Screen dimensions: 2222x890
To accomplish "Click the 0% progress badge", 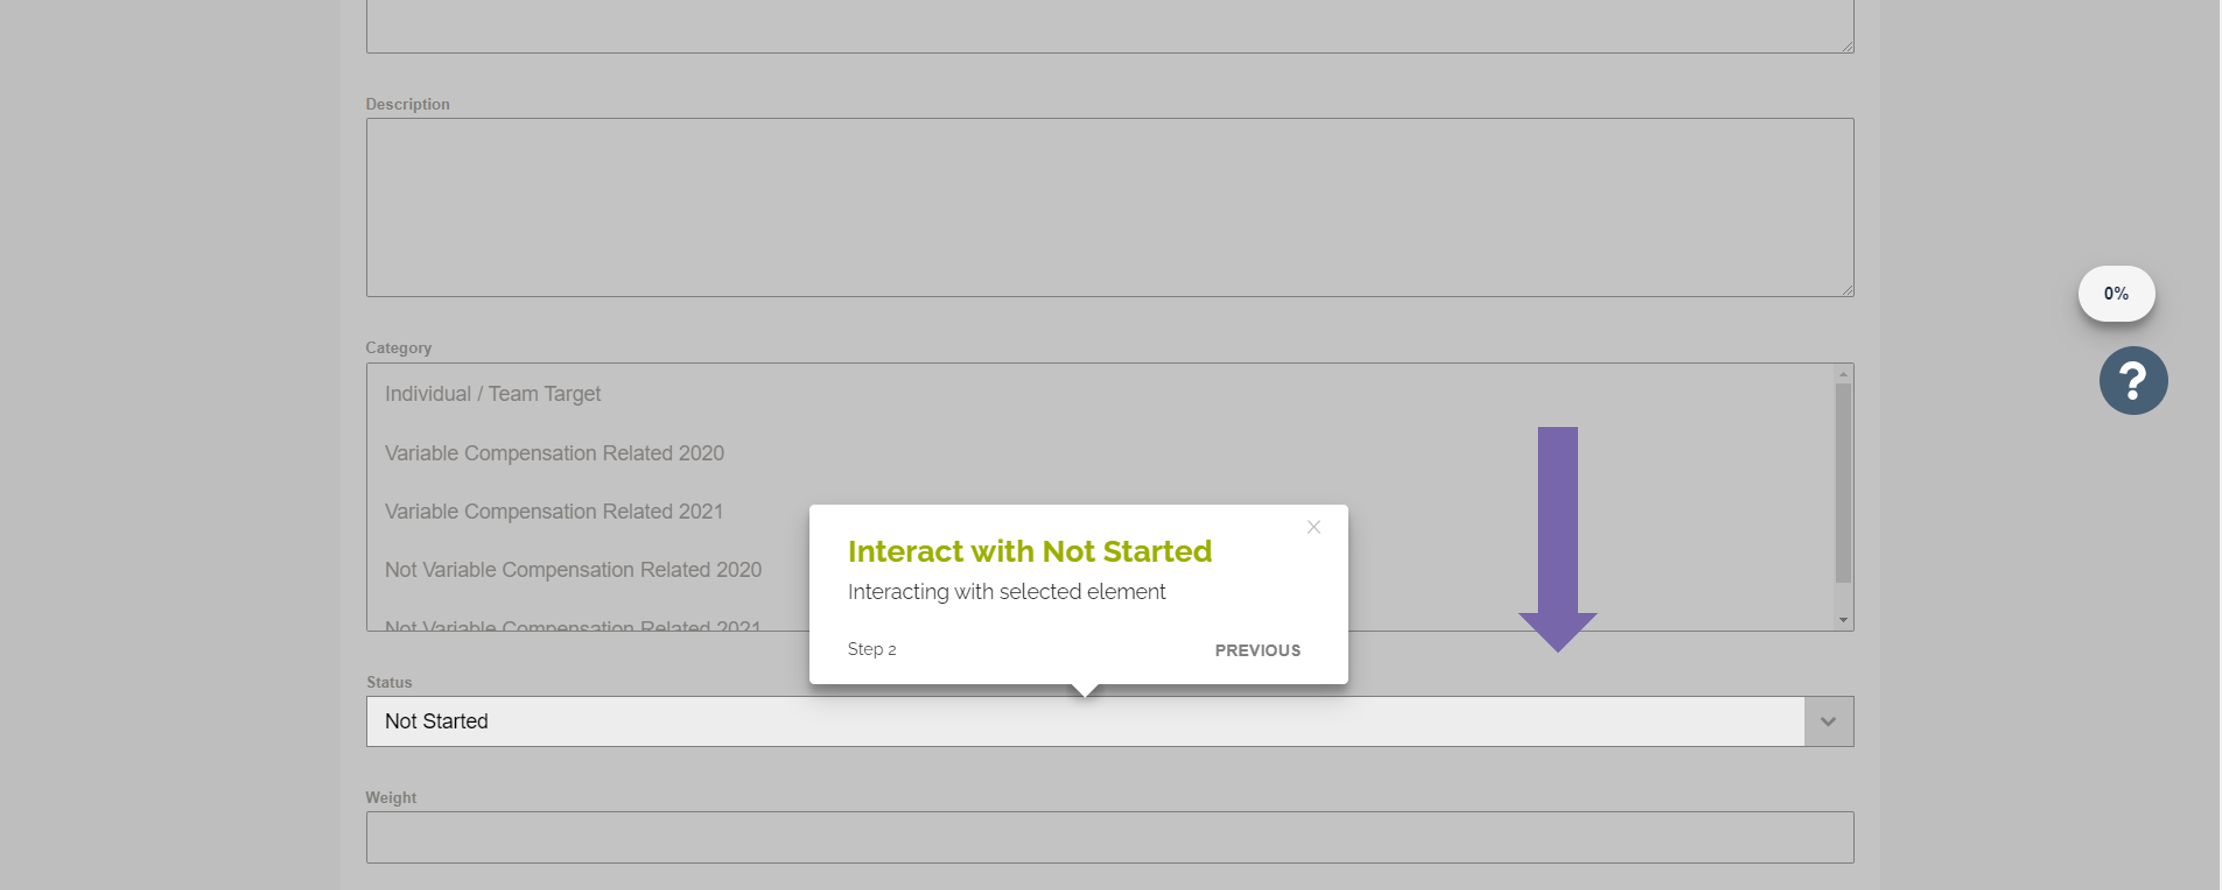I will point(2116,294).
